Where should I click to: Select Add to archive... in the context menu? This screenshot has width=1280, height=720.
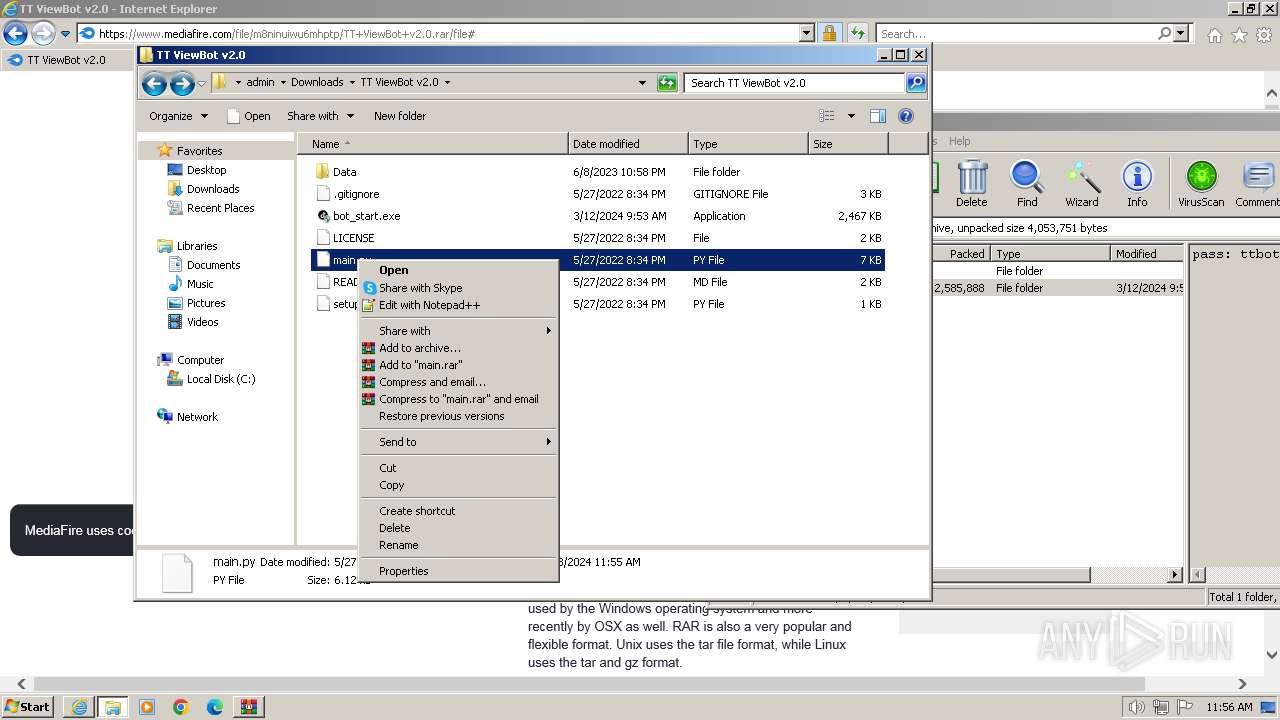tap(420, 348)
